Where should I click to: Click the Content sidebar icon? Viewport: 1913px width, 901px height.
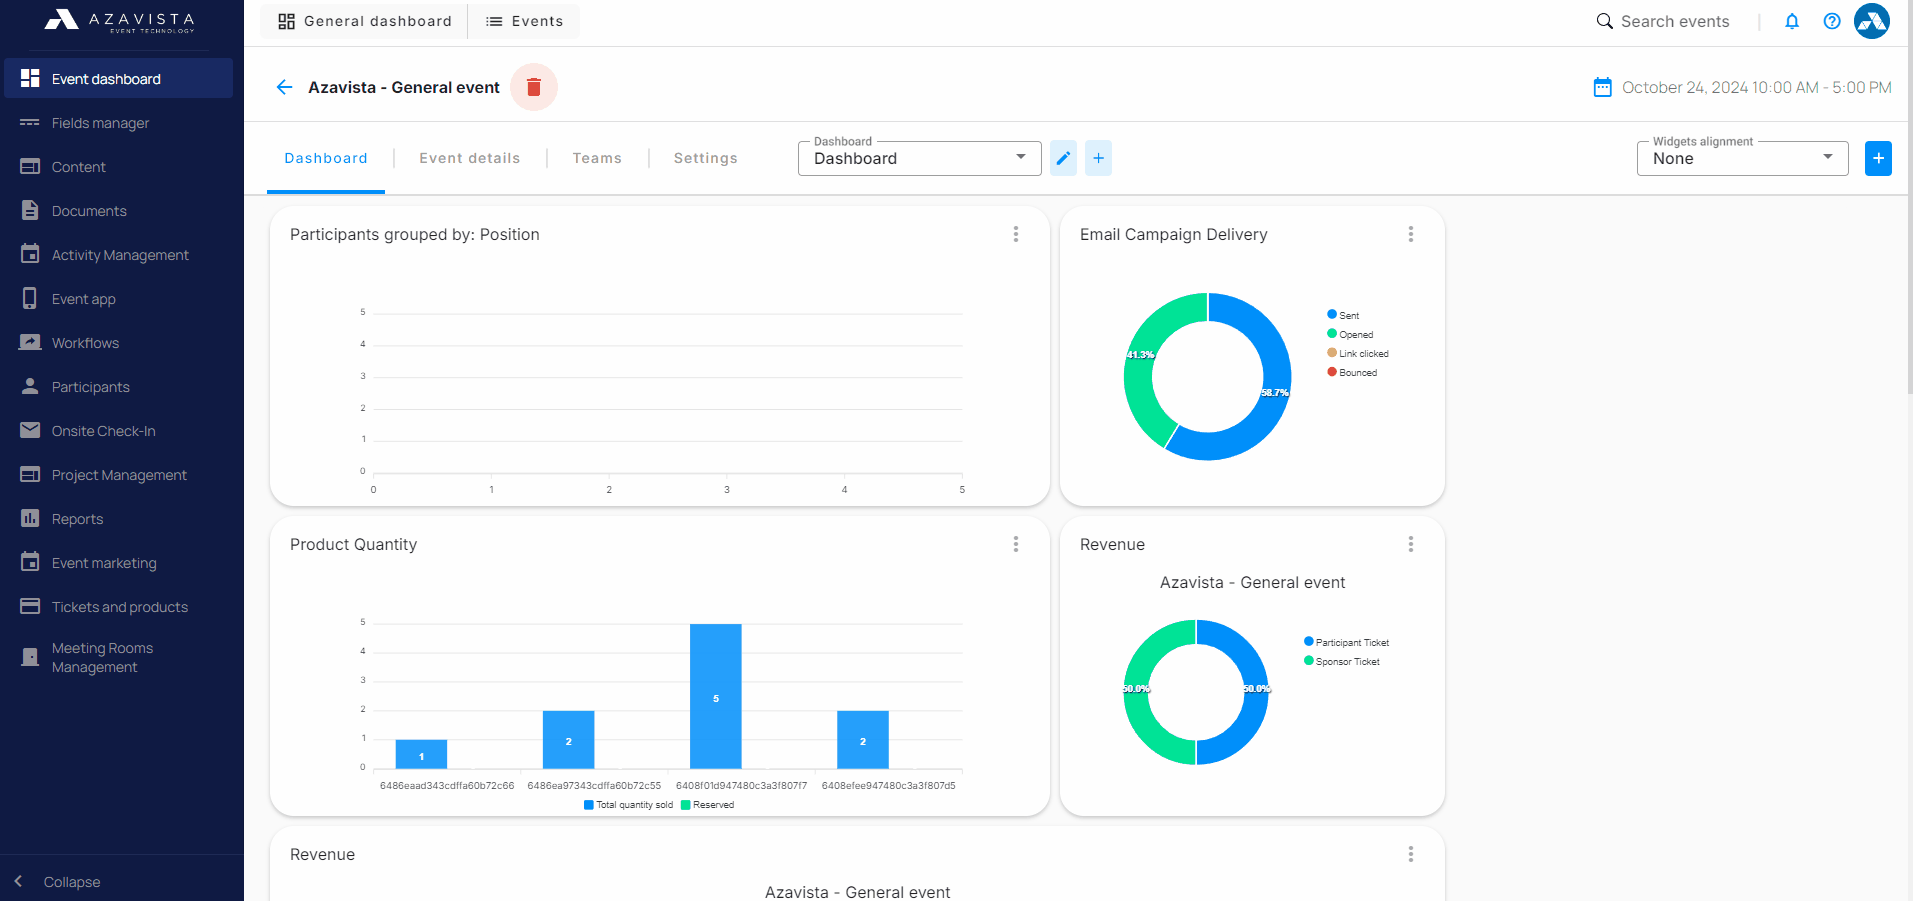(x=30, y=167)
